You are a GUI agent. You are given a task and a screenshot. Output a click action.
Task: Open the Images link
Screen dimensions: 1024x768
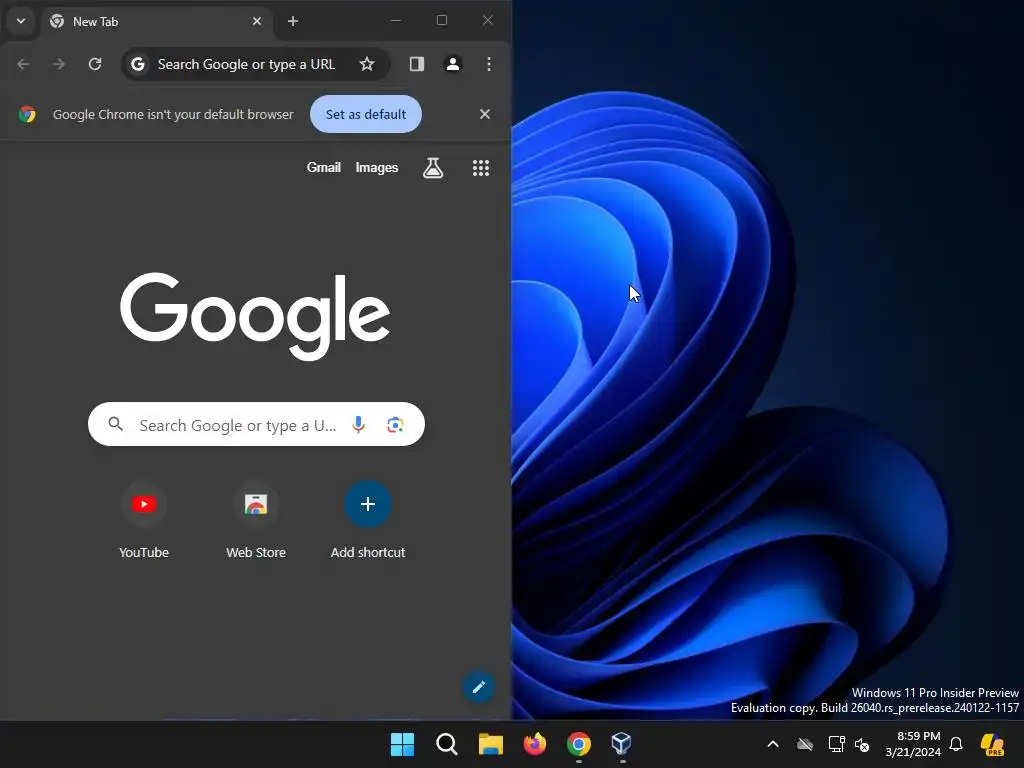click(377, 168)
